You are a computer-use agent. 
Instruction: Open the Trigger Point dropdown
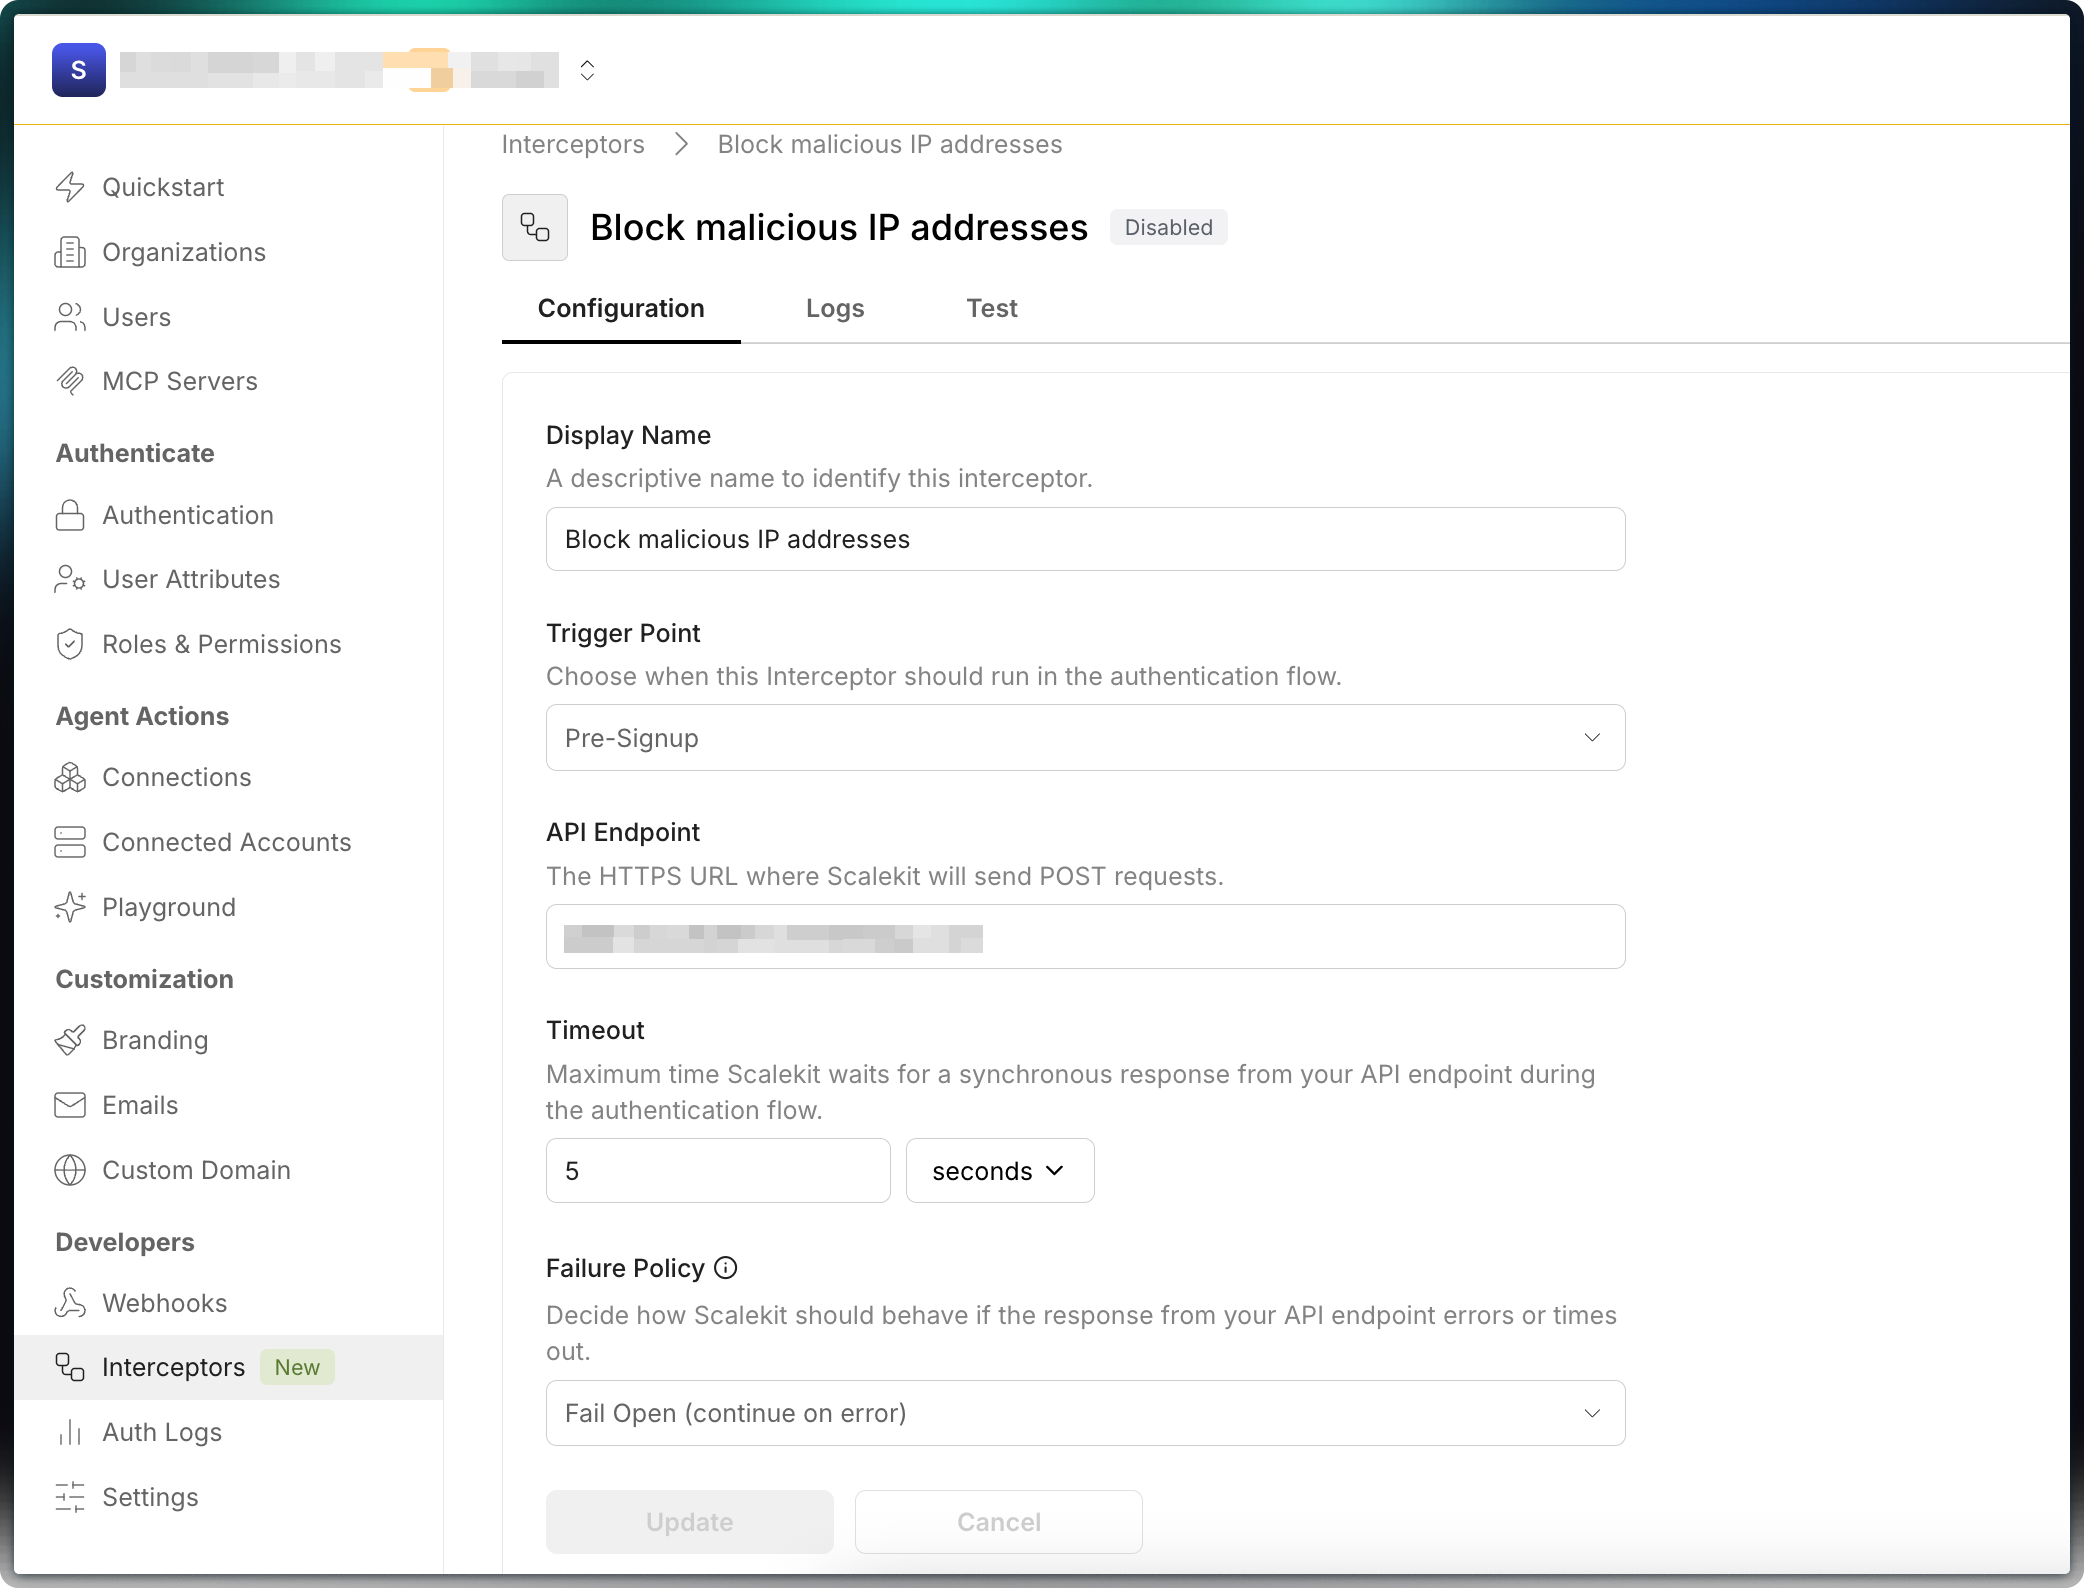pyautogui.click(x=1085, y=737)
